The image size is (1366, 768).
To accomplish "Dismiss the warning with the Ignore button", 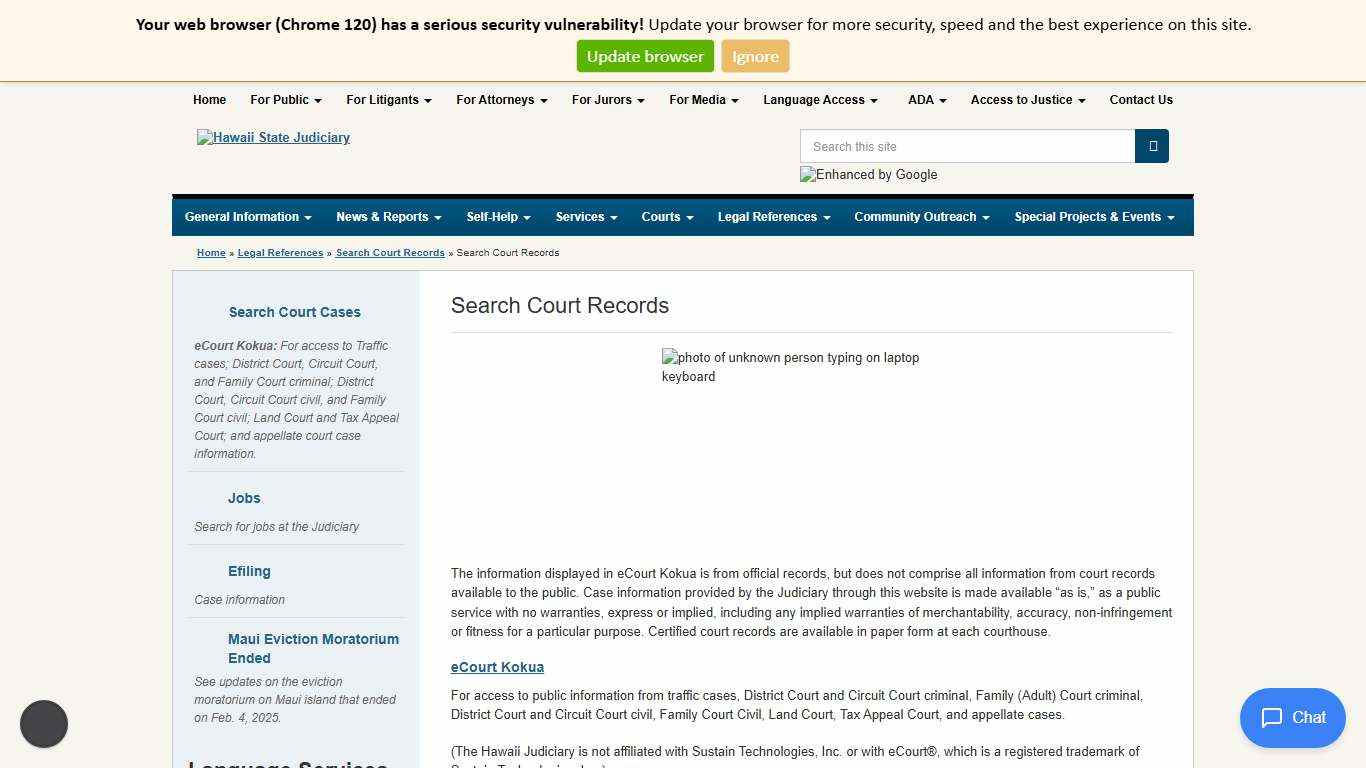I will coord(755,56).
